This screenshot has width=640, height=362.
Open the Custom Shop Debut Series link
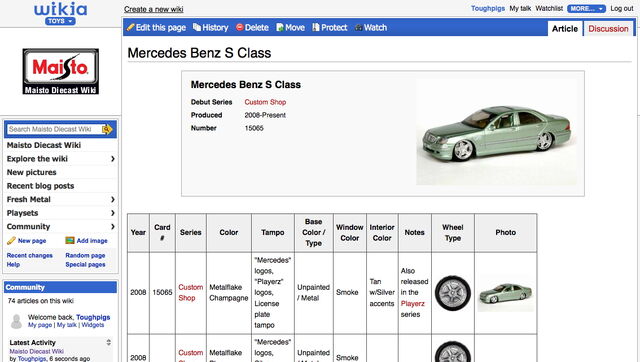click(x=265, y=102)
